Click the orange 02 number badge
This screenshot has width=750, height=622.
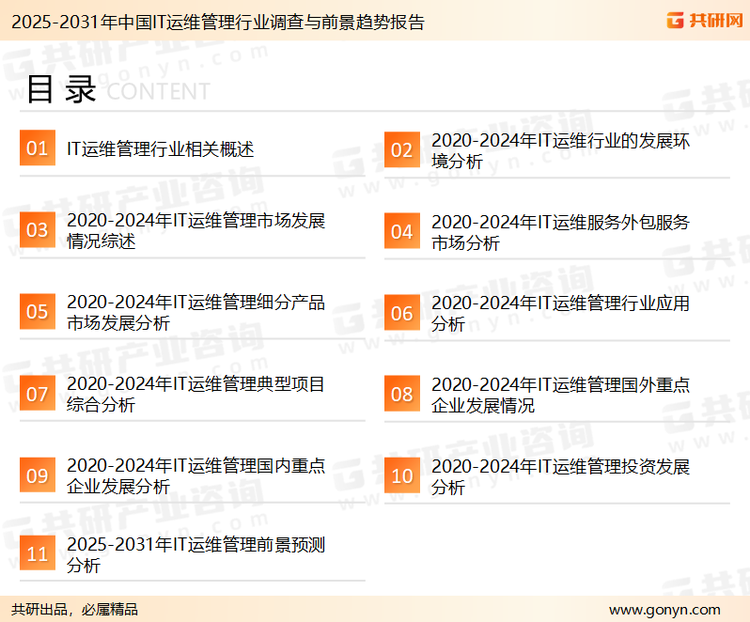(x=402, y=150)
